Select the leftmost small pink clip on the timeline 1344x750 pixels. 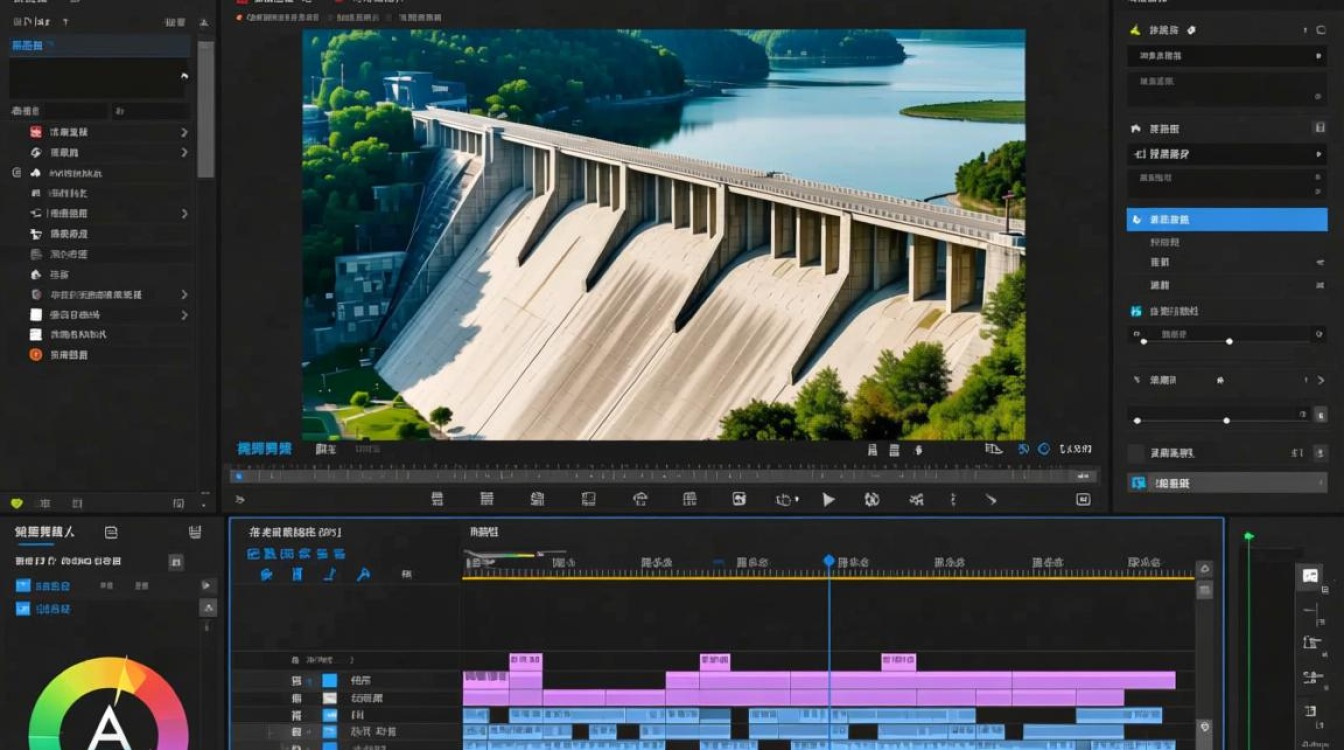pyautogui.click(x=526, y=661)
